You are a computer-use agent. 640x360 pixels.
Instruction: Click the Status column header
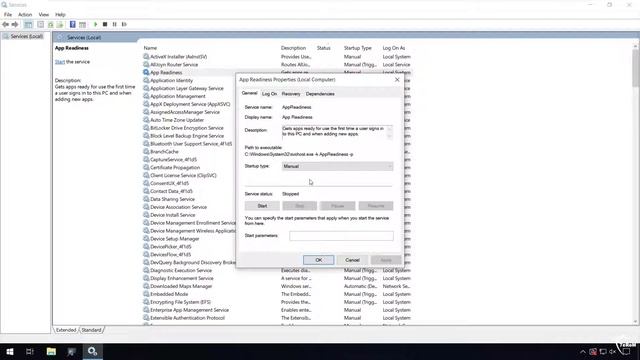(324, 48)
